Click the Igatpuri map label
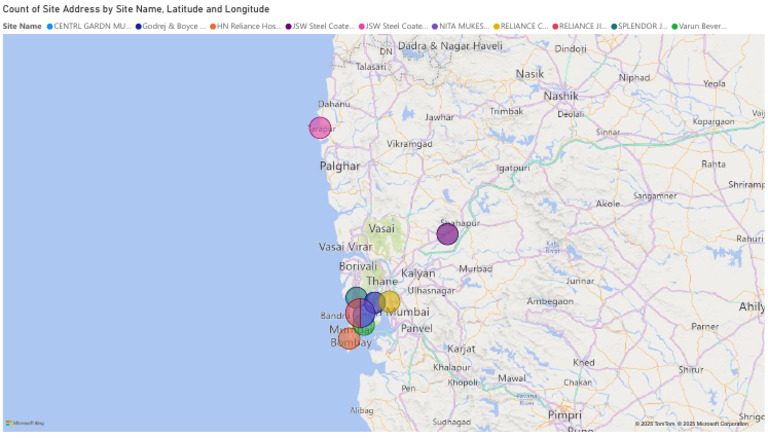Screen dimensions: 768x438 click(x=513, y=168)
